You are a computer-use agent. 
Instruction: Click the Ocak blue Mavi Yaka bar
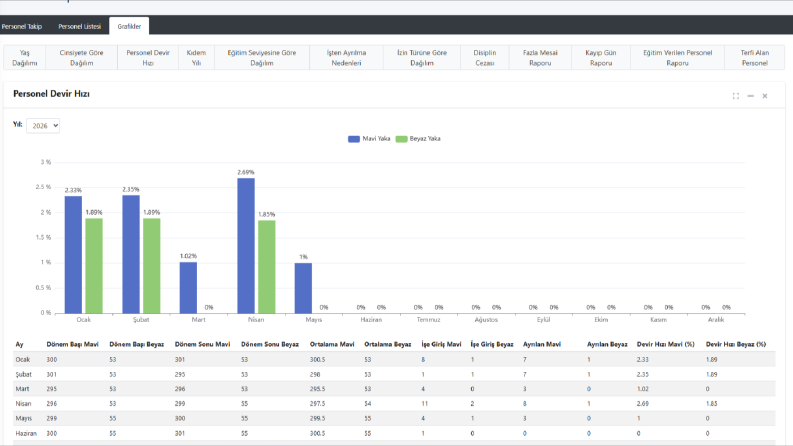tap(73, 254)
